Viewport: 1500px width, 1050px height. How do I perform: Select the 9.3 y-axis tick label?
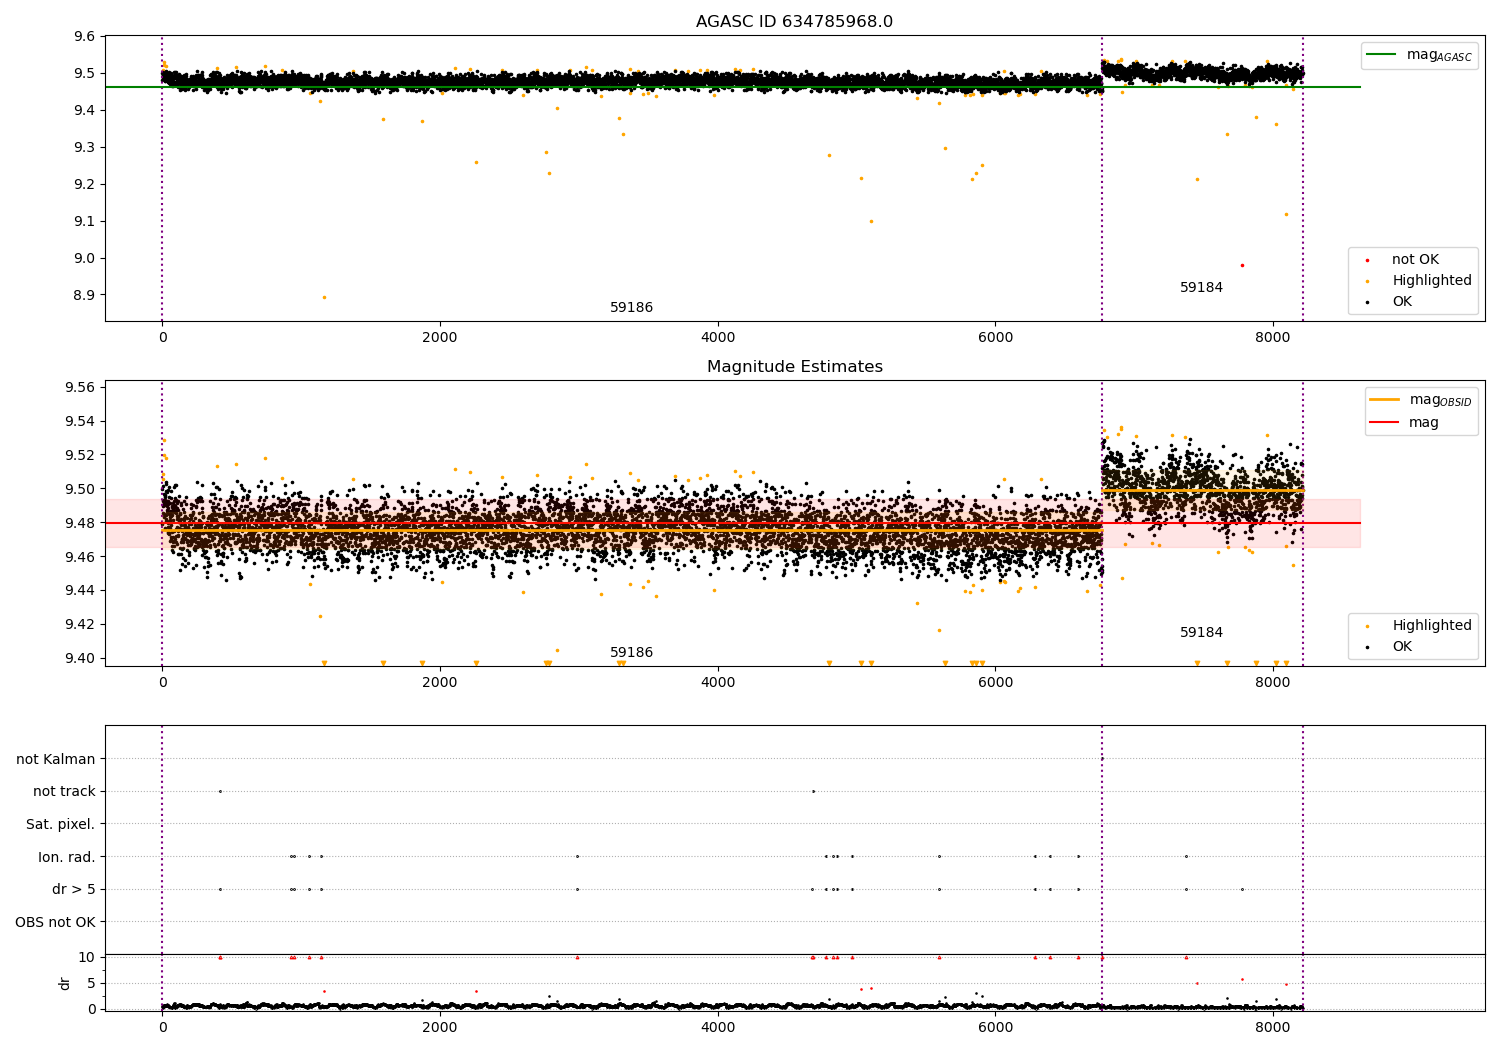pos(85,148)
